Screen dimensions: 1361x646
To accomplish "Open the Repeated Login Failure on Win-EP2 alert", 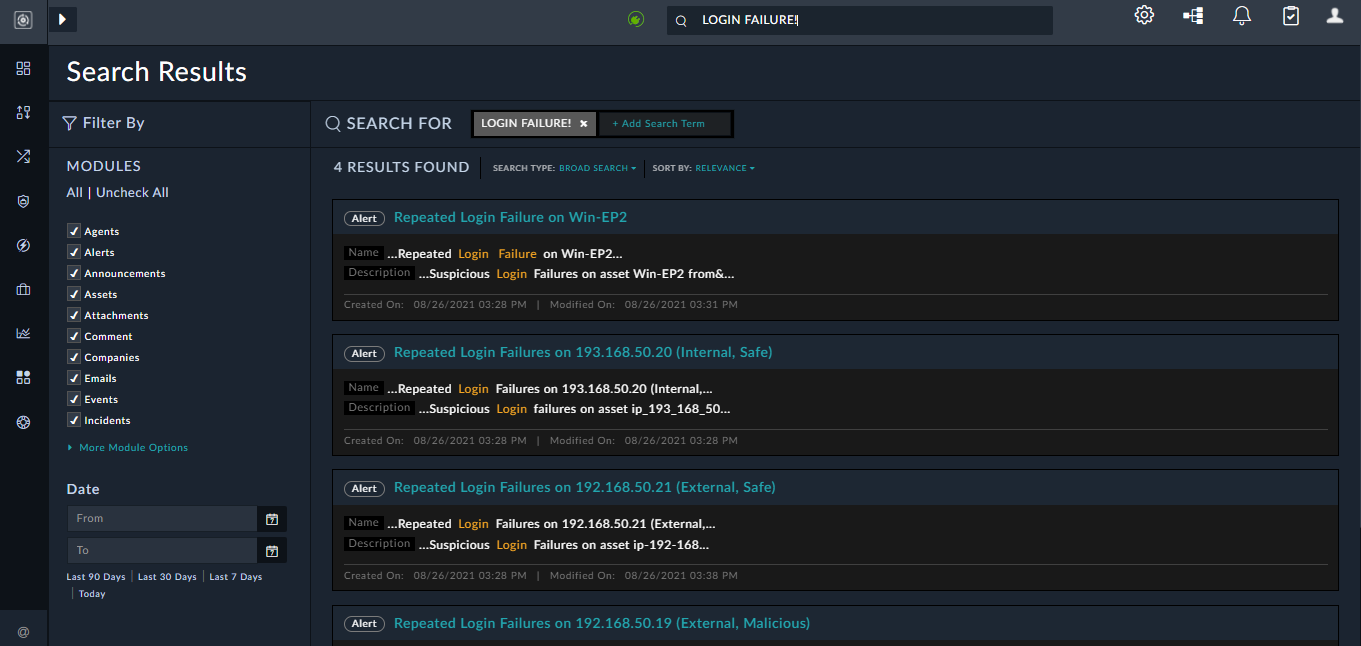I will (x=510, y=217).
